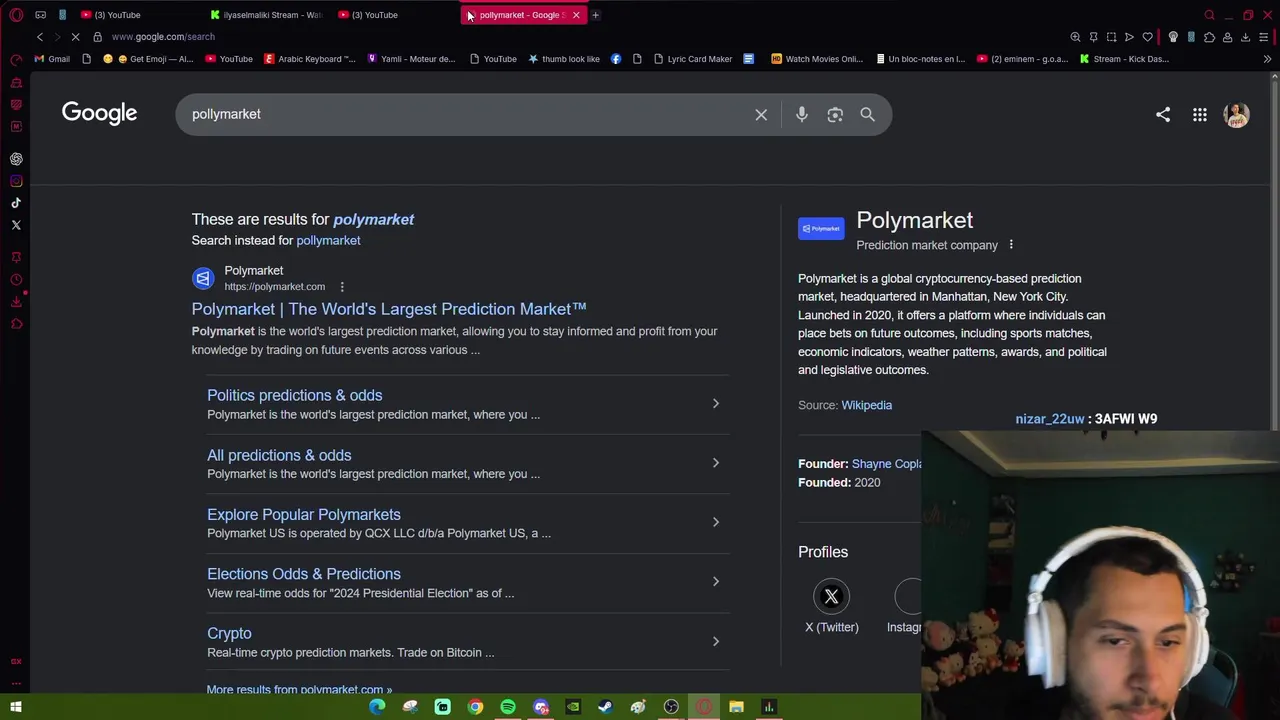This screenshot has height=720, width=1280.
Task: Open File Explorer from the taskbar
Action: click(x=736, y=707)
